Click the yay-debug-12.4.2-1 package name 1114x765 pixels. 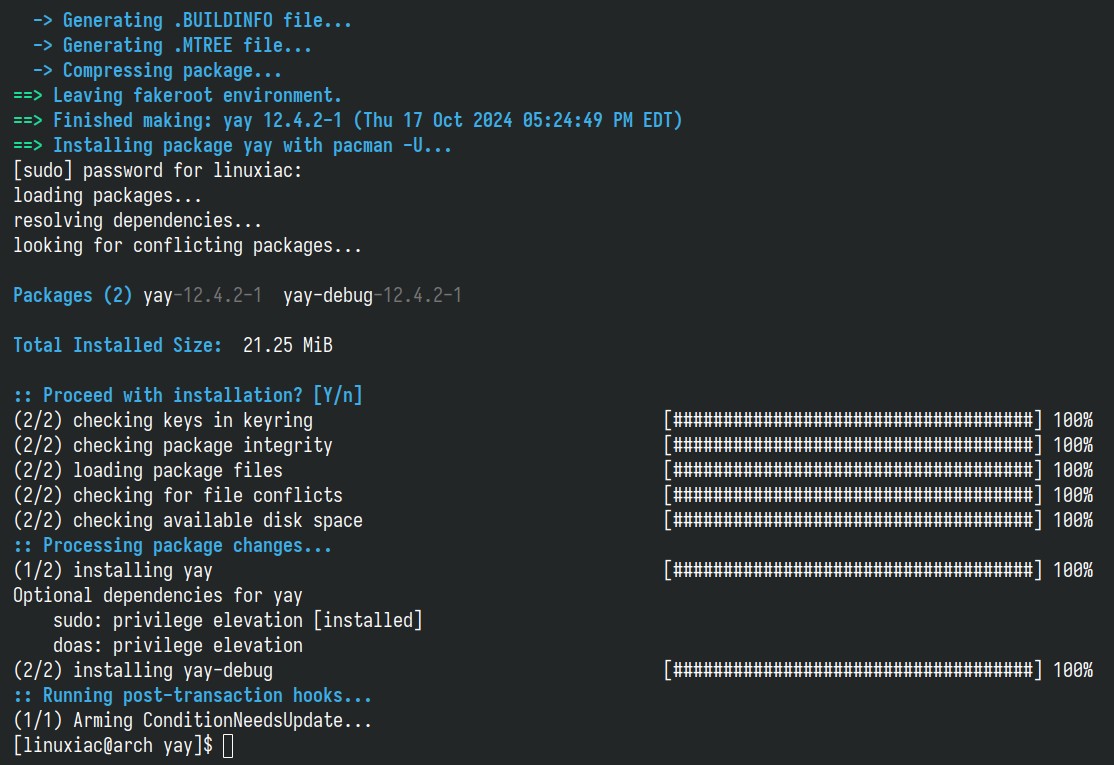(x=372, y=295)
